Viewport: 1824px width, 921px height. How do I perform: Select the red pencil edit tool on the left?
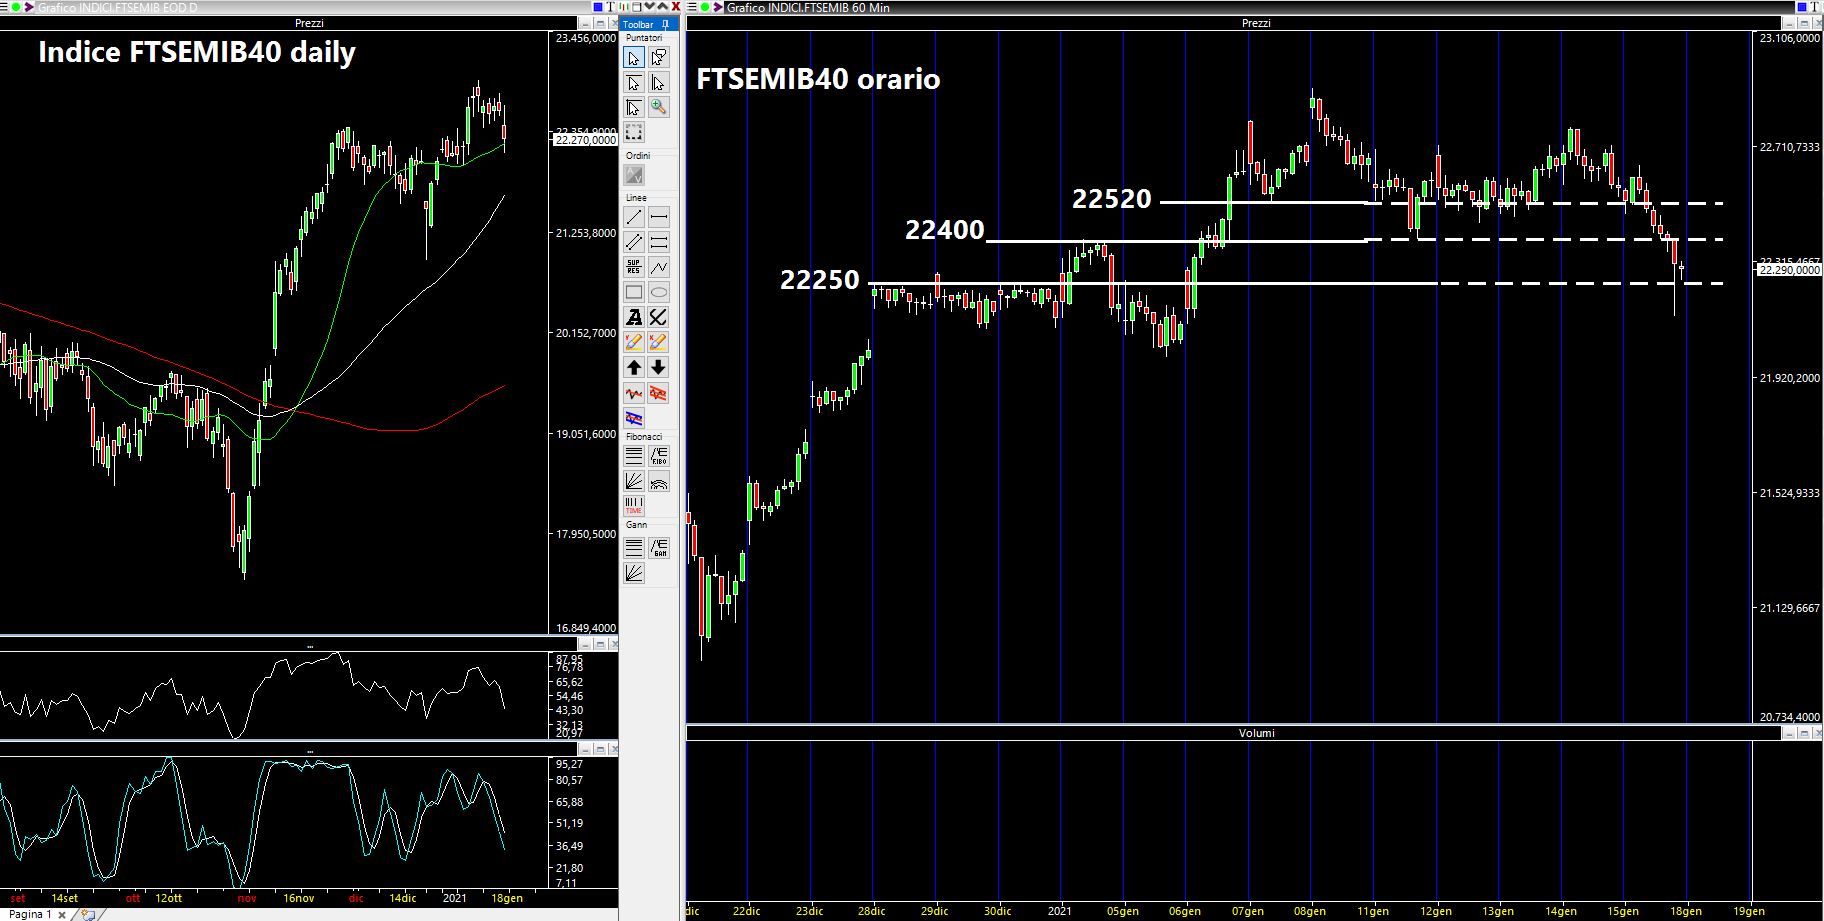click(x=634, y=342)
